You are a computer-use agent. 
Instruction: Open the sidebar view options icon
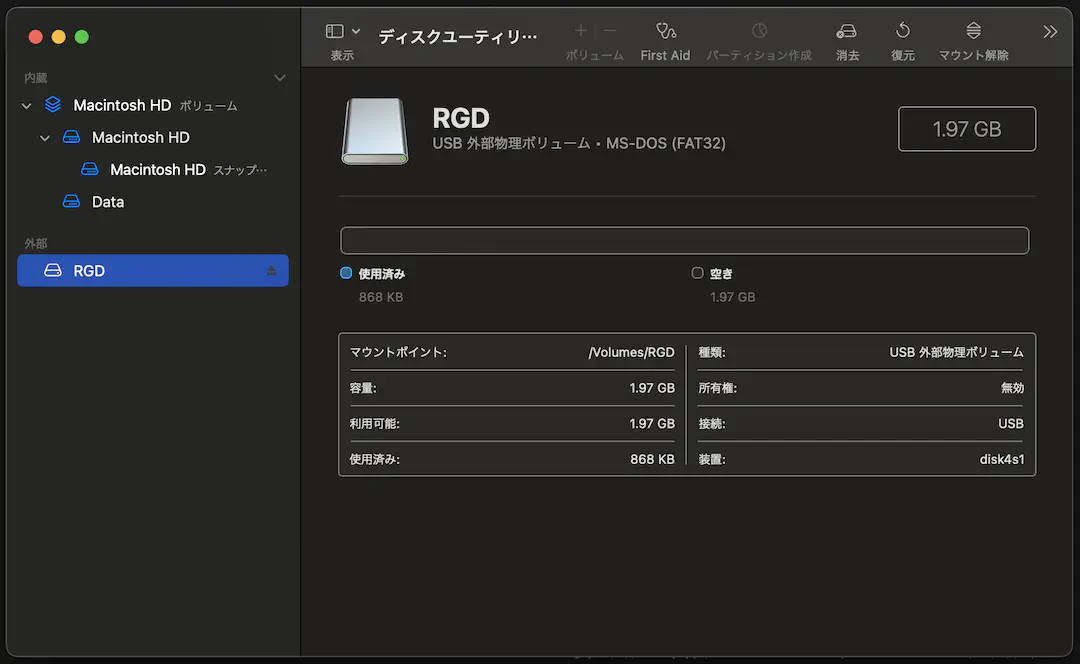(x=335, y=31)
